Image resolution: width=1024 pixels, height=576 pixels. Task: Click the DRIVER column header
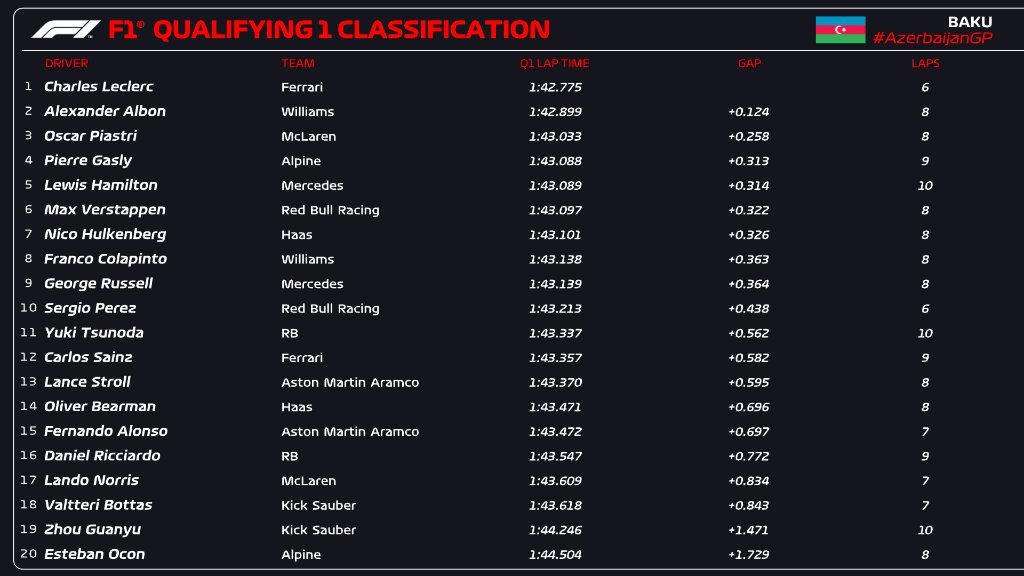click(67, 63)
